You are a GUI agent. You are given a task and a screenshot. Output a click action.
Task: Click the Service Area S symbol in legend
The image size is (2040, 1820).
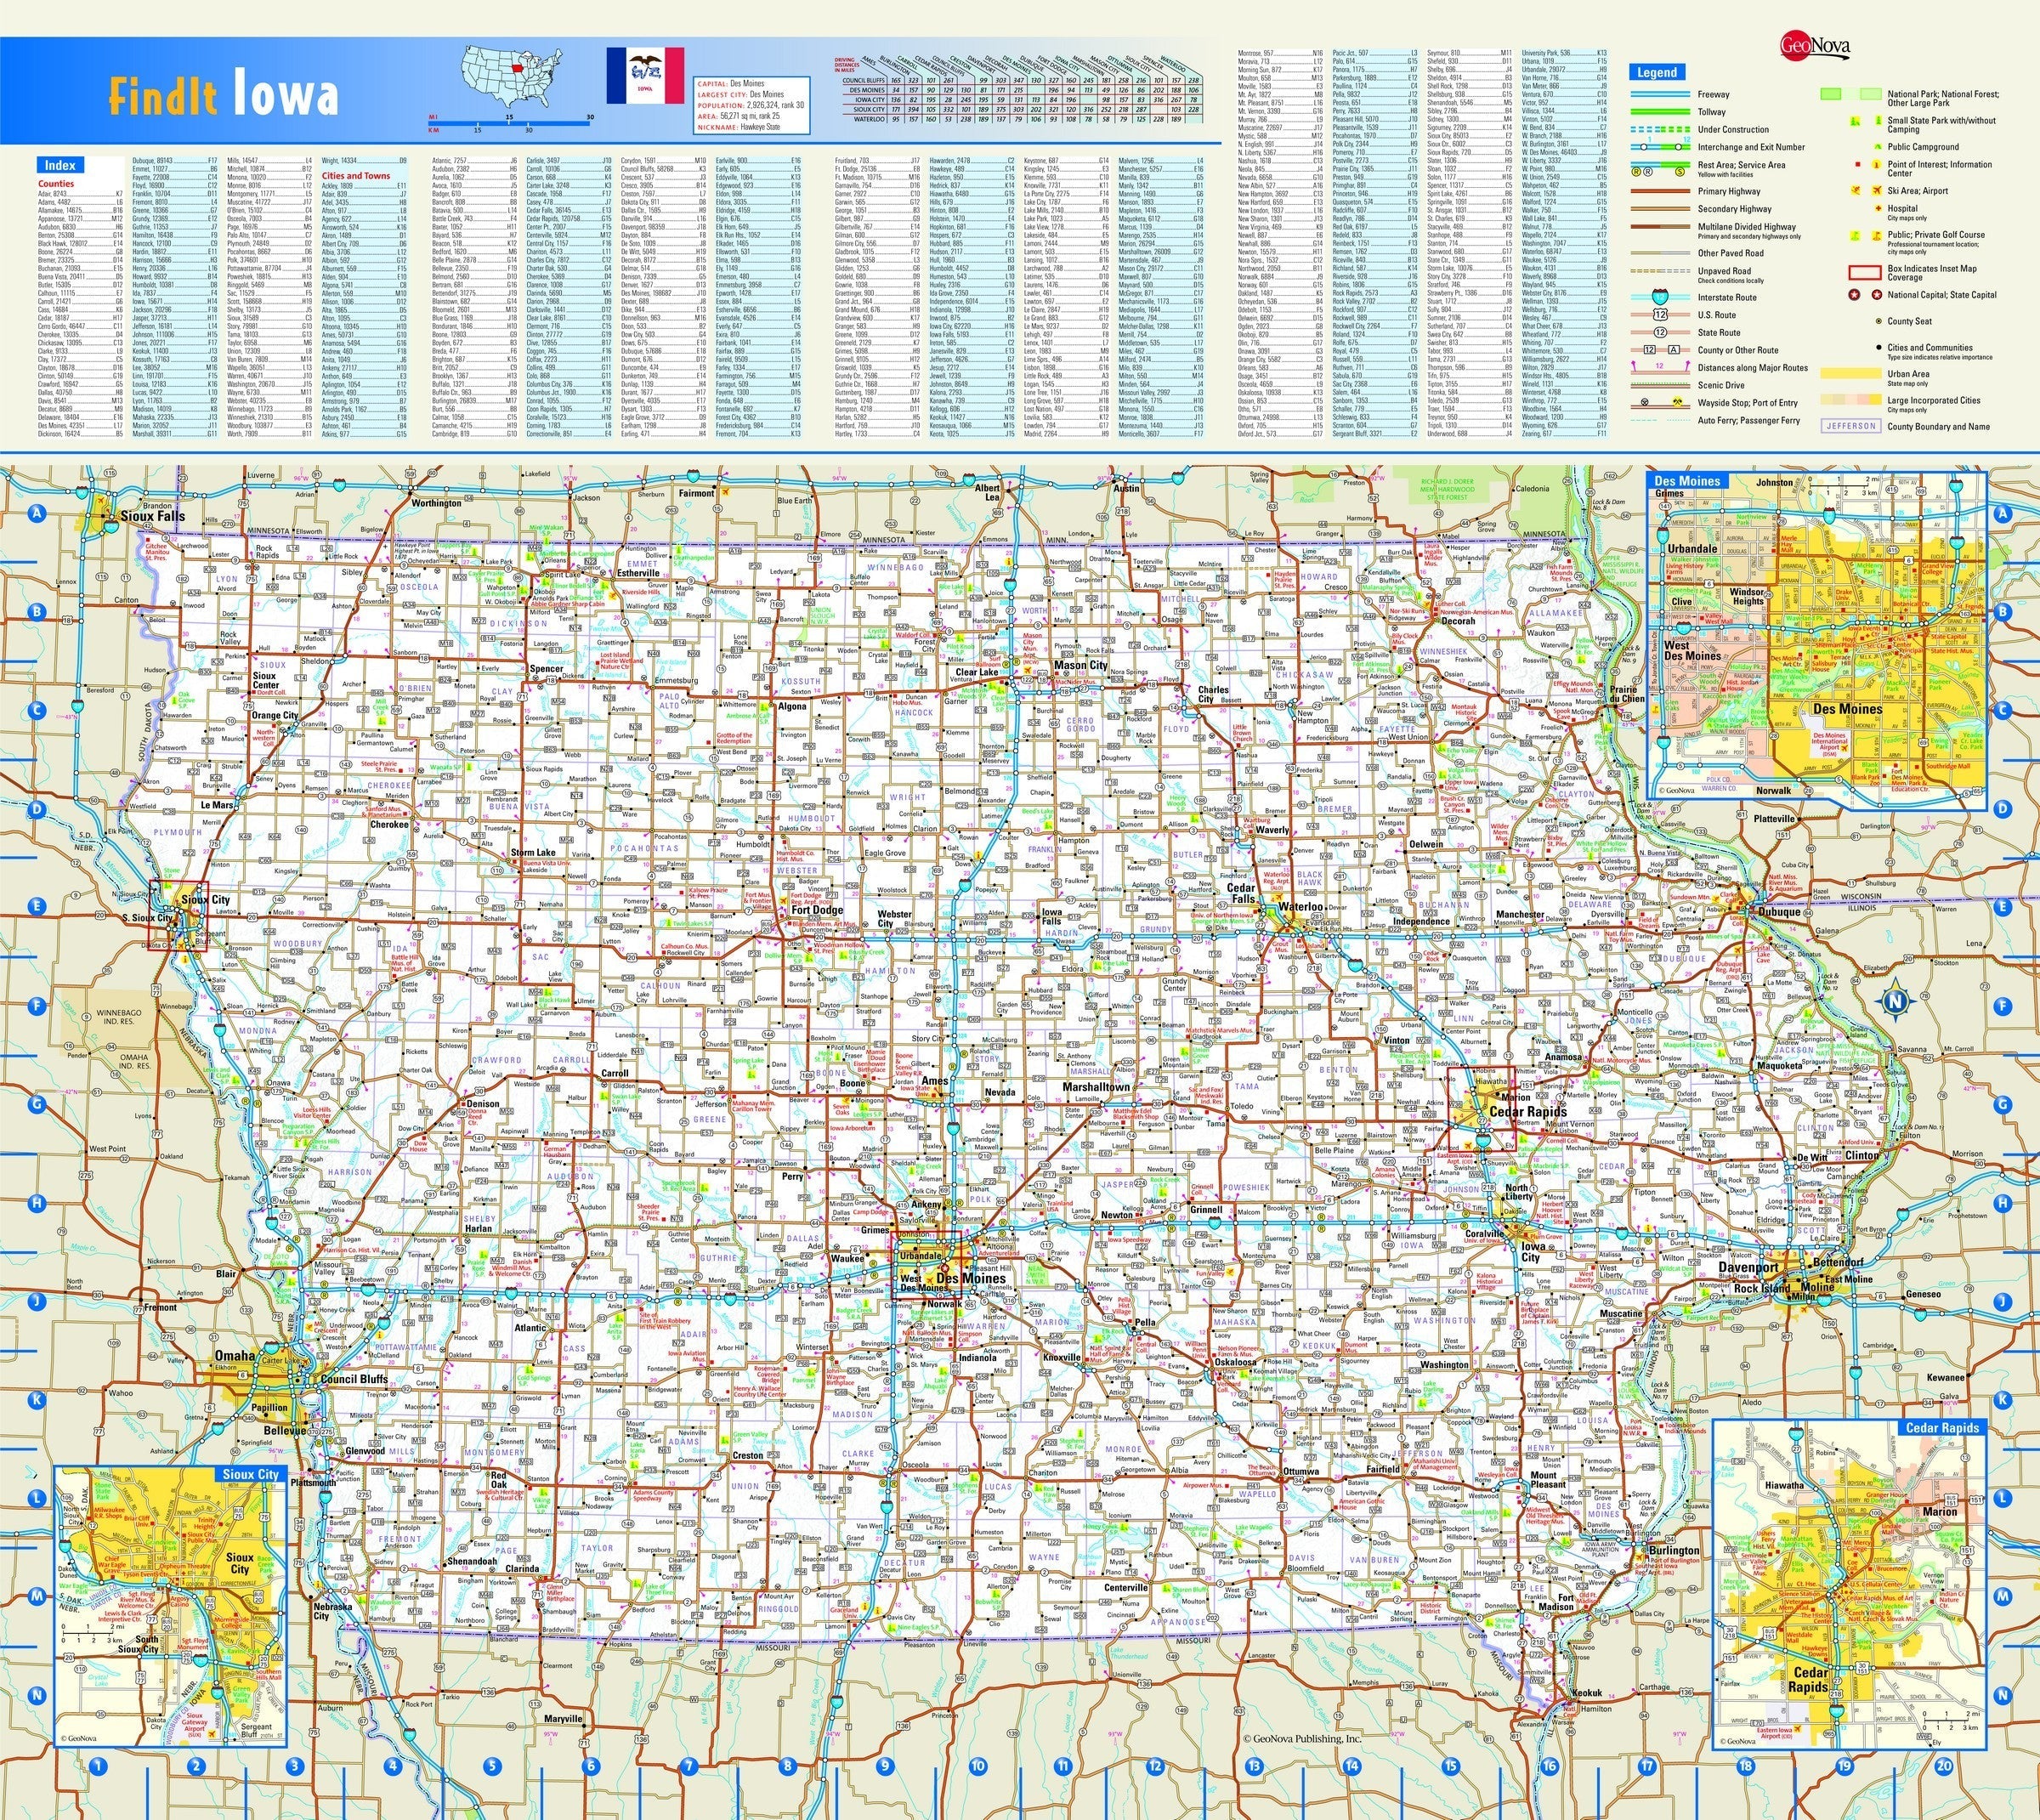(x=1680, y=172)
